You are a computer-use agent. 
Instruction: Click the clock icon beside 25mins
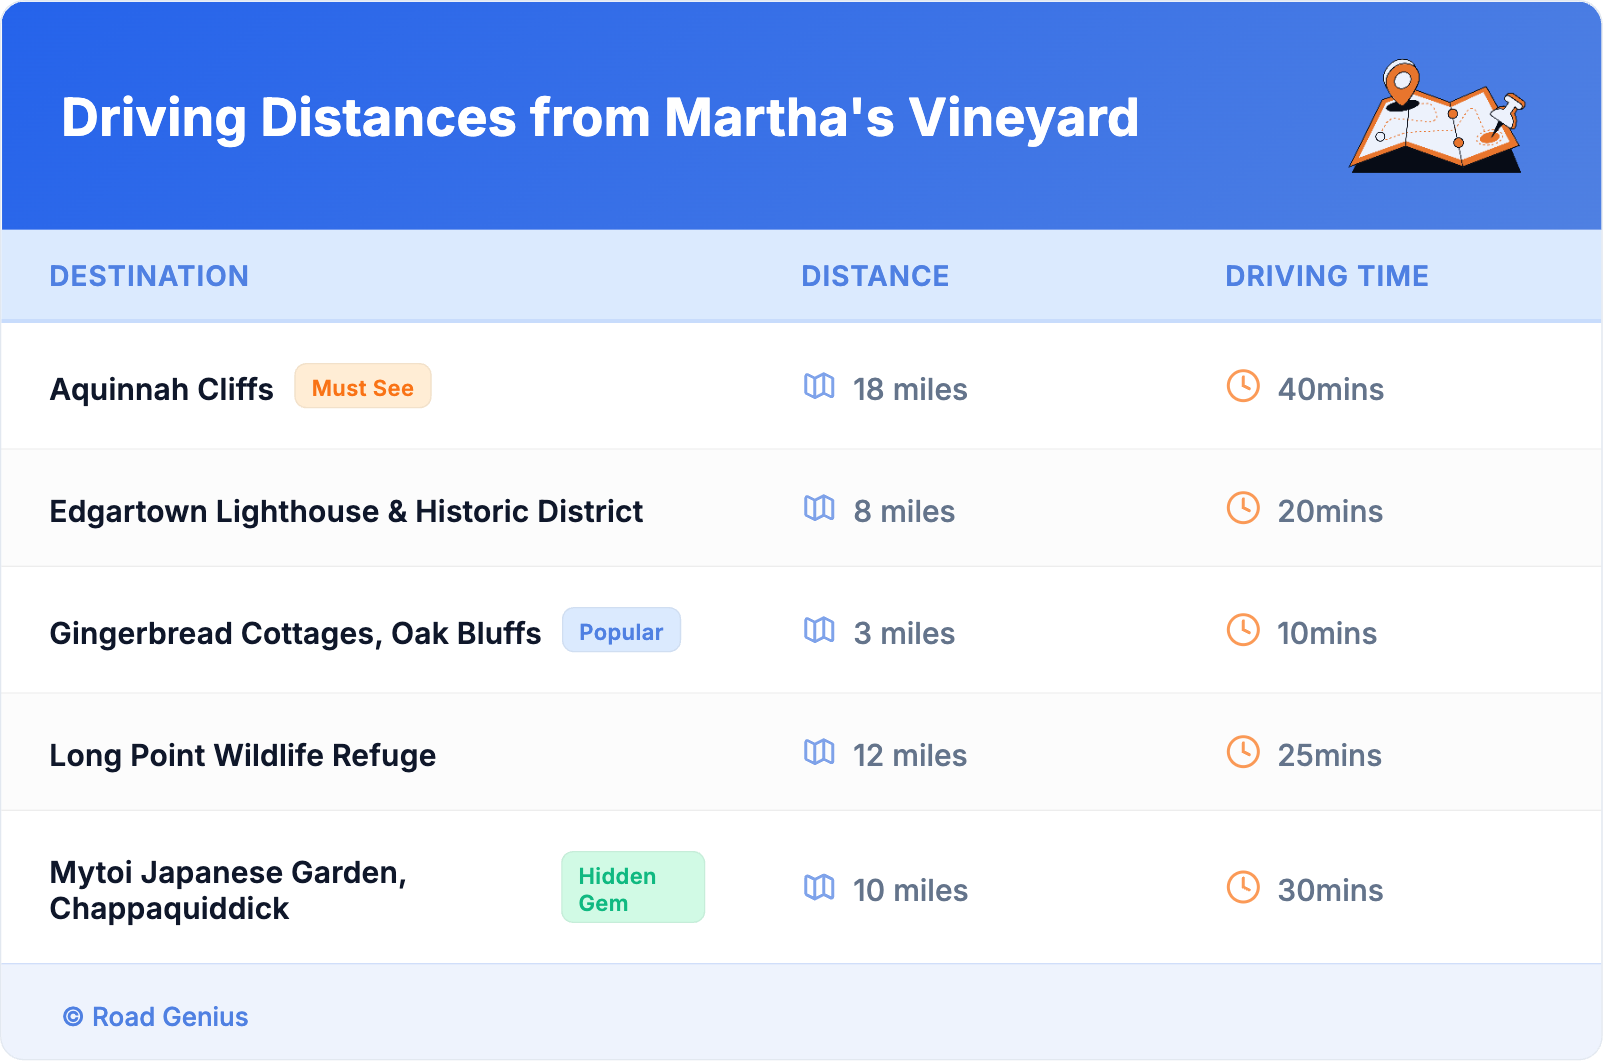coord(1243,752)
